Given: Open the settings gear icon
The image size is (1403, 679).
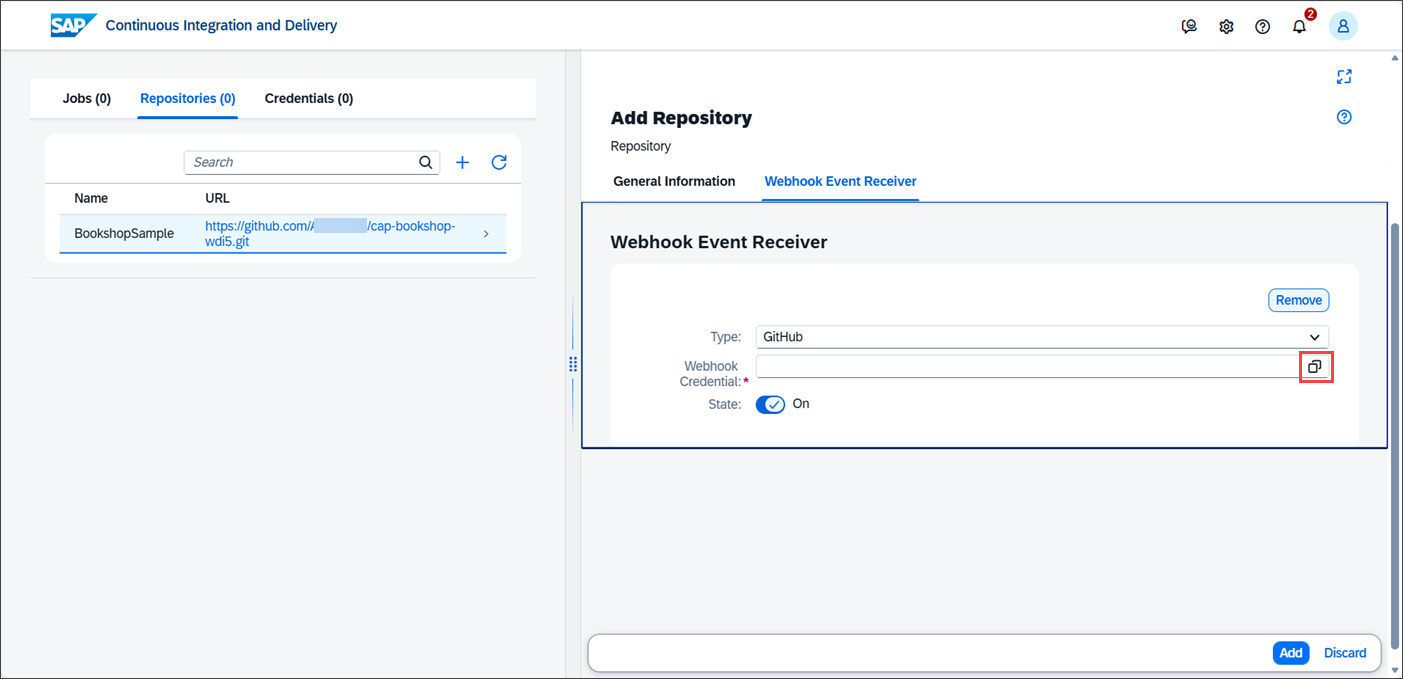Looking at the screenshot, I should click(x=1226, y=27).
